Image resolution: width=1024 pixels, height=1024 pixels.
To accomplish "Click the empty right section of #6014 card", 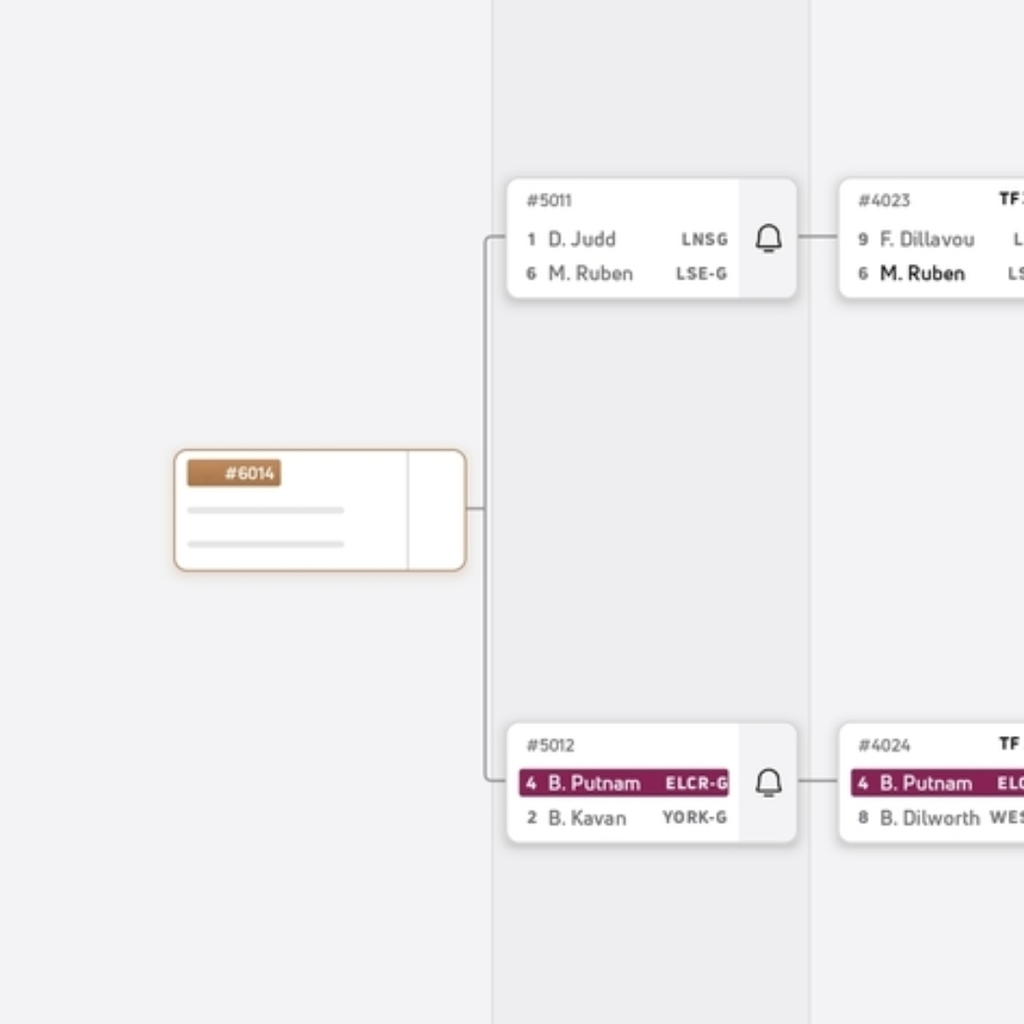I will (x=436, y=510).
